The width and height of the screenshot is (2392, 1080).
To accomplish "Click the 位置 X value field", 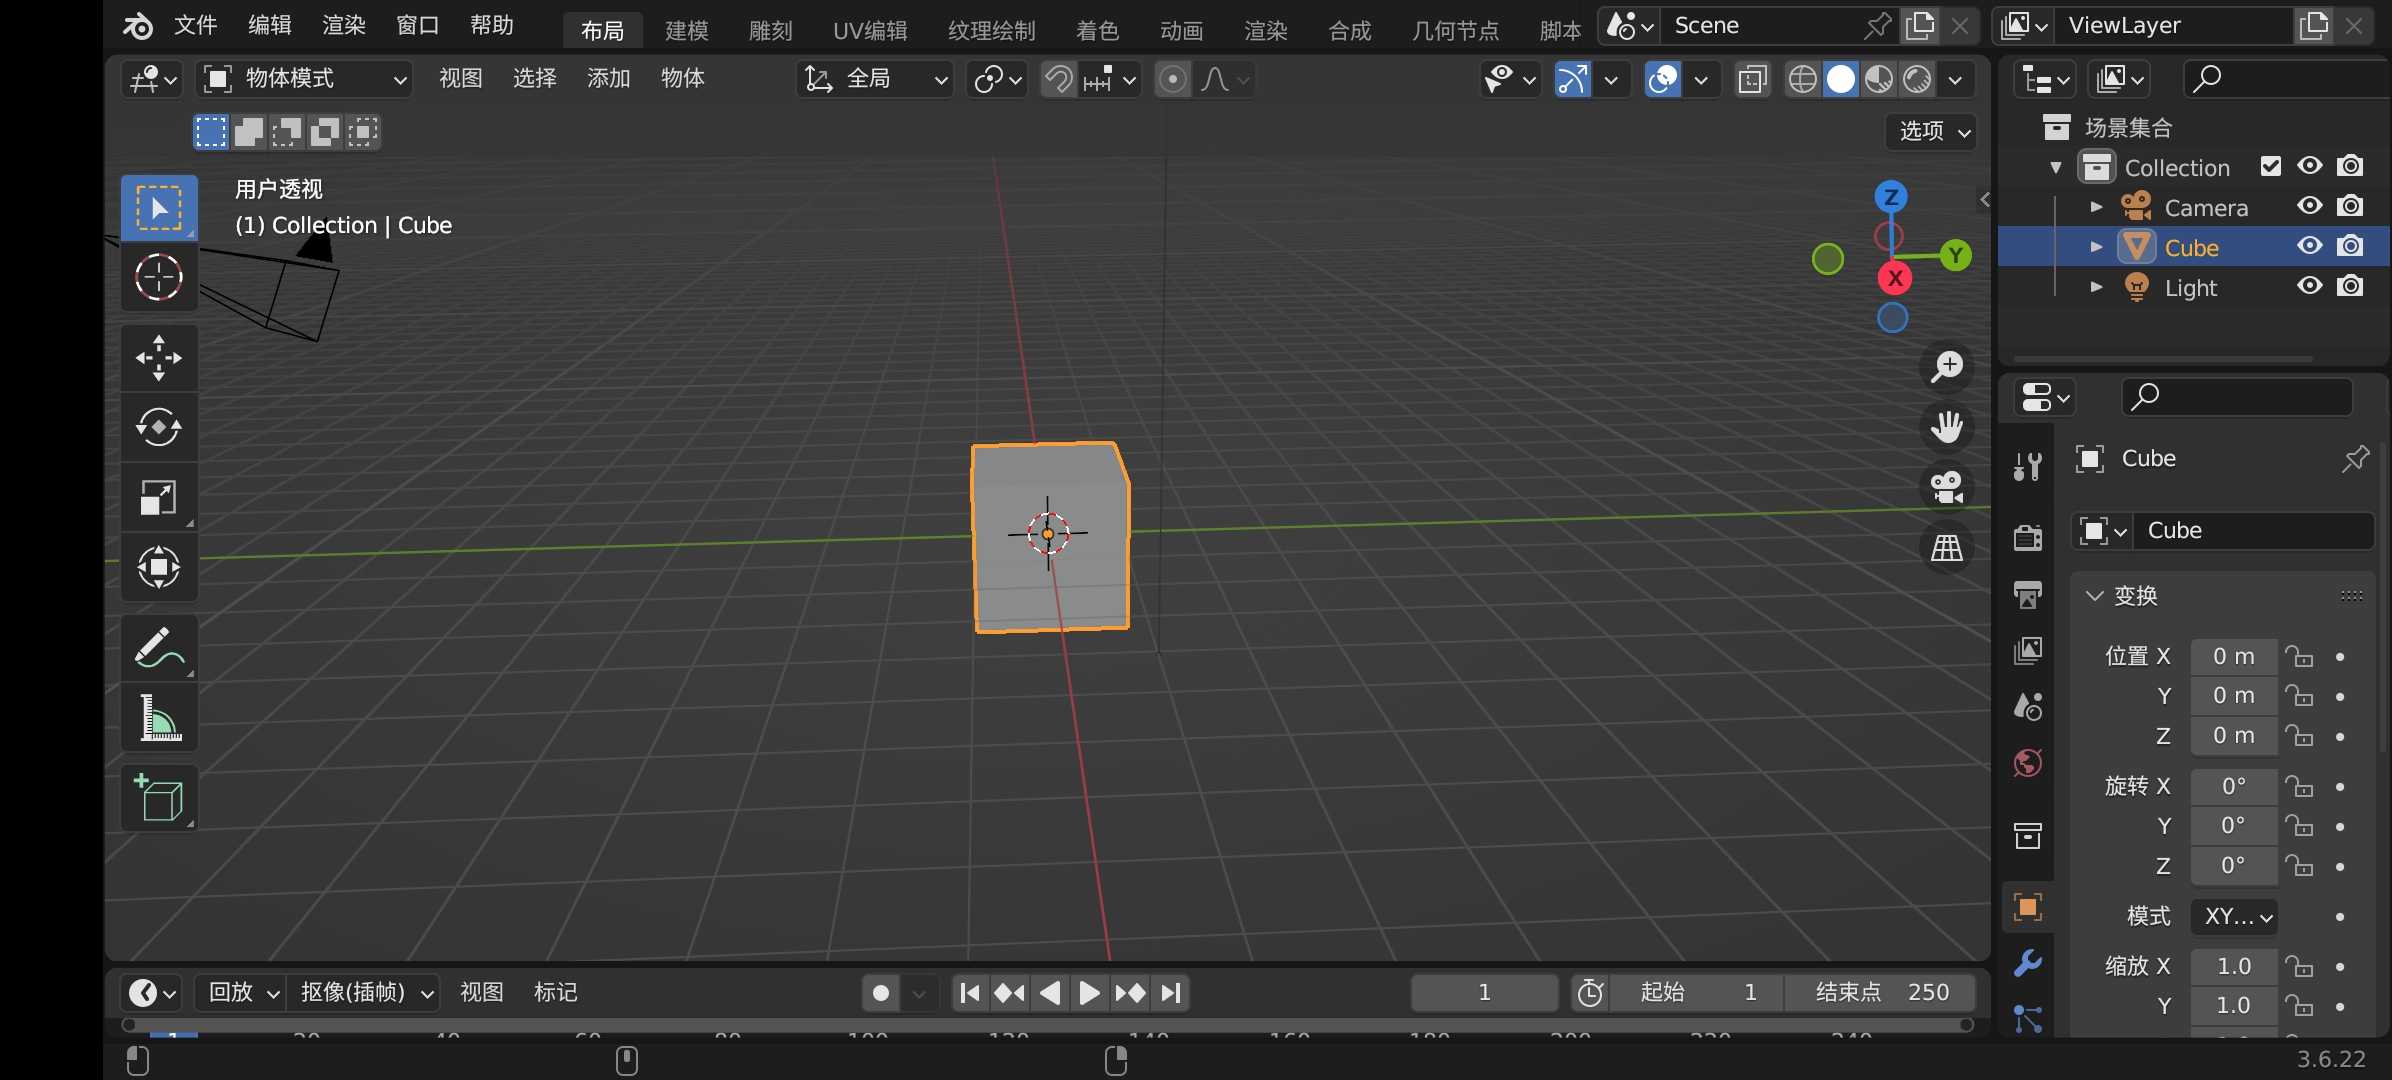I will point(2233,657).
